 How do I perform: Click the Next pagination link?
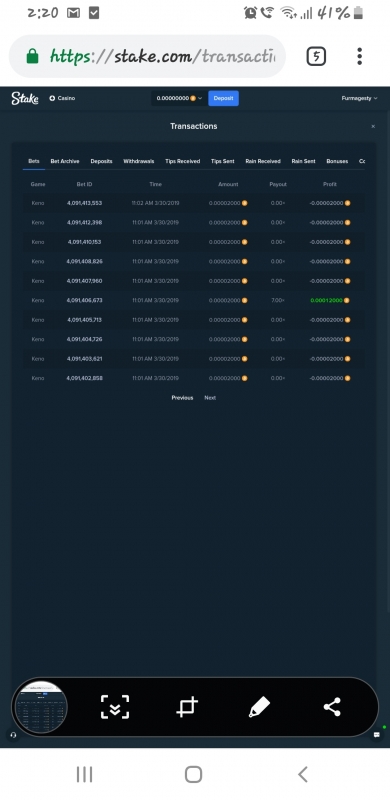[x=210, y=398]
